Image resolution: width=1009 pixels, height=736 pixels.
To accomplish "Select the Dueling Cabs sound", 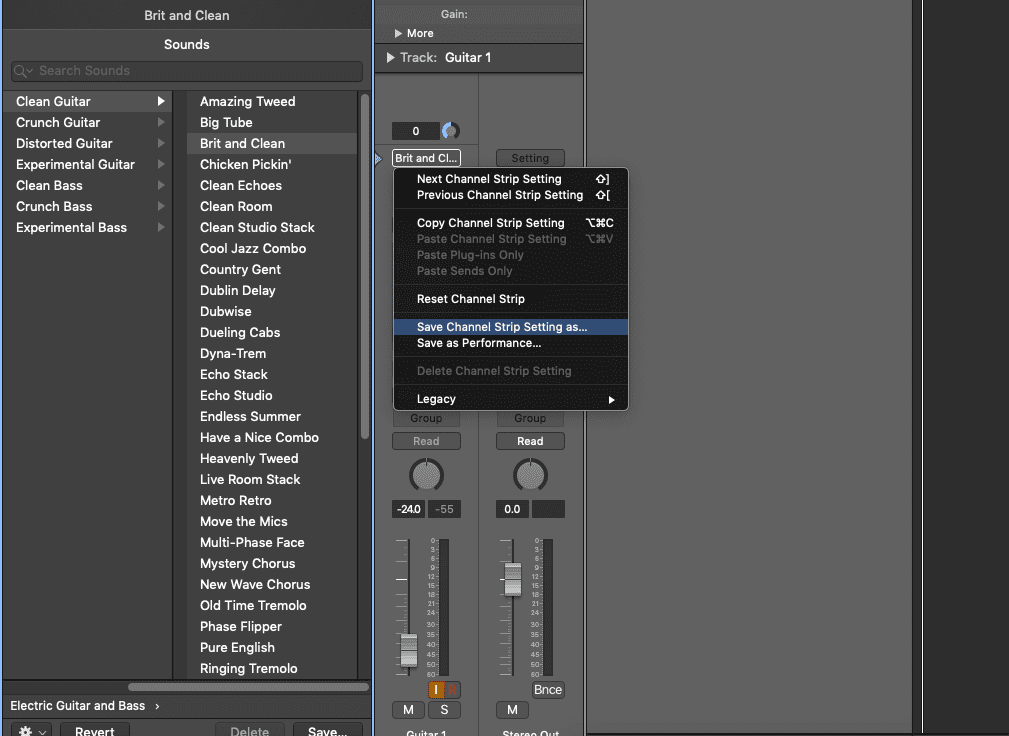I will click(272, 333).
